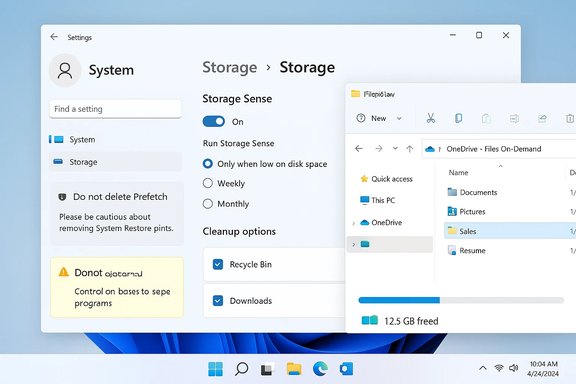Click the Cleanup options heading
This screenshot has height=384, width=576.
point(239,232)
